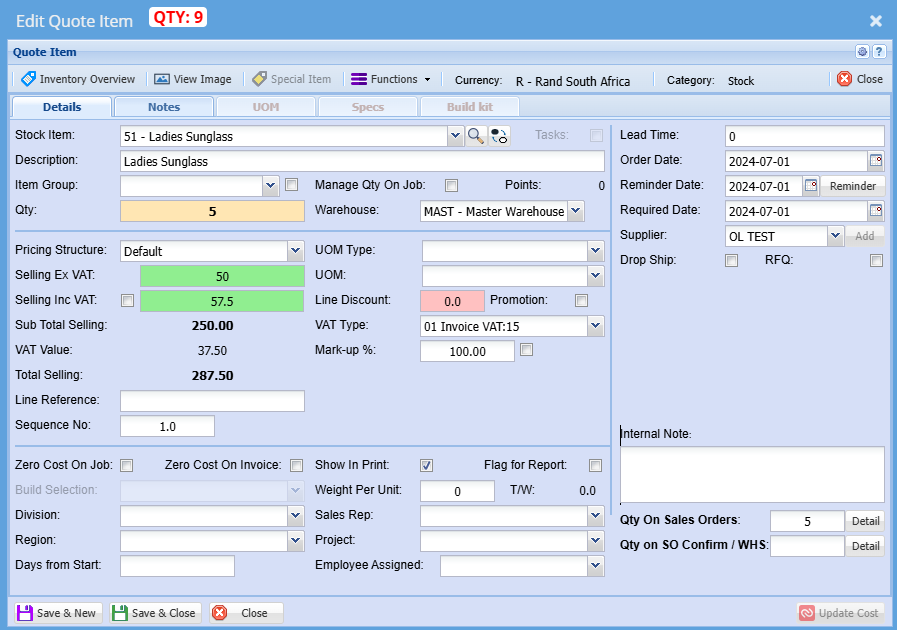
Task: Click the green Selling Ex VAT field
Action: pos(221,276)
